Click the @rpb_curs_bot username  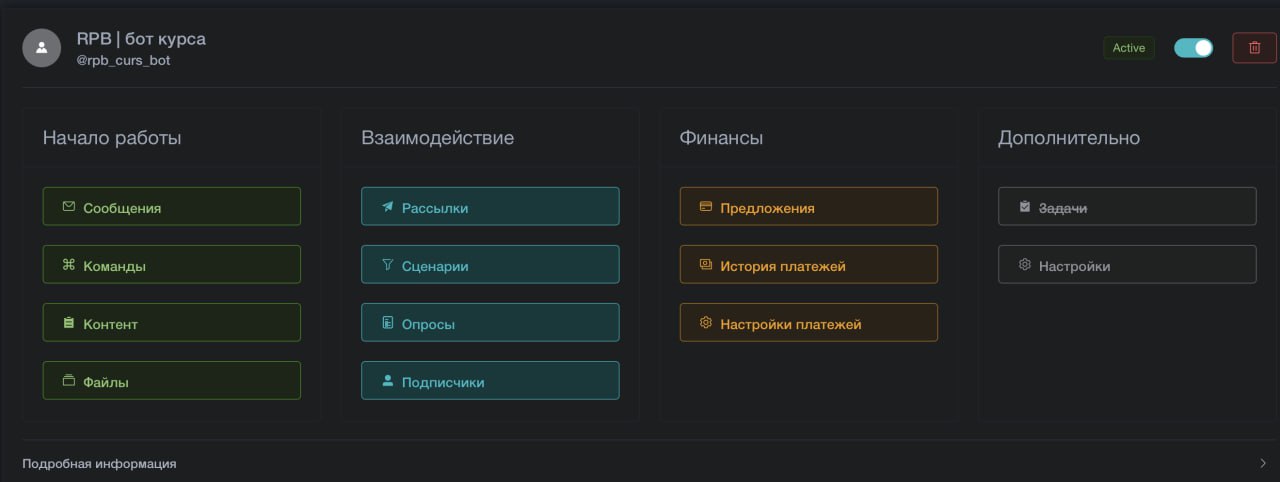point(124,60)
